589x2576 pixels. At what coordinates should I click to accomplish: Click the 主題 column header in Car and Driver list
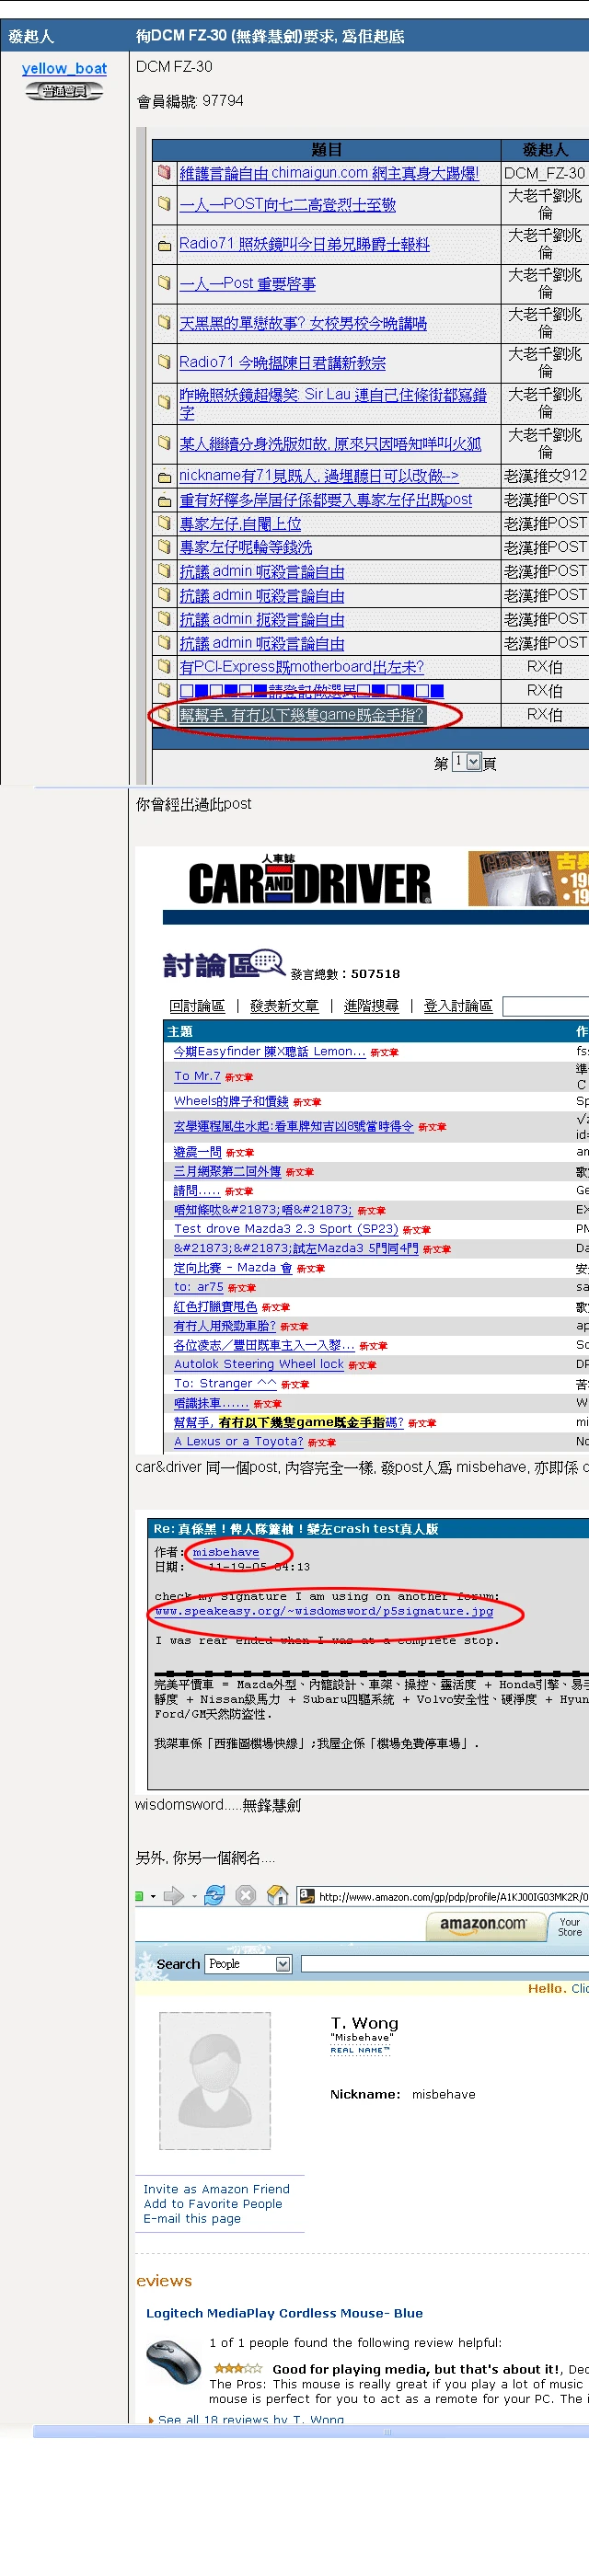180,1031
